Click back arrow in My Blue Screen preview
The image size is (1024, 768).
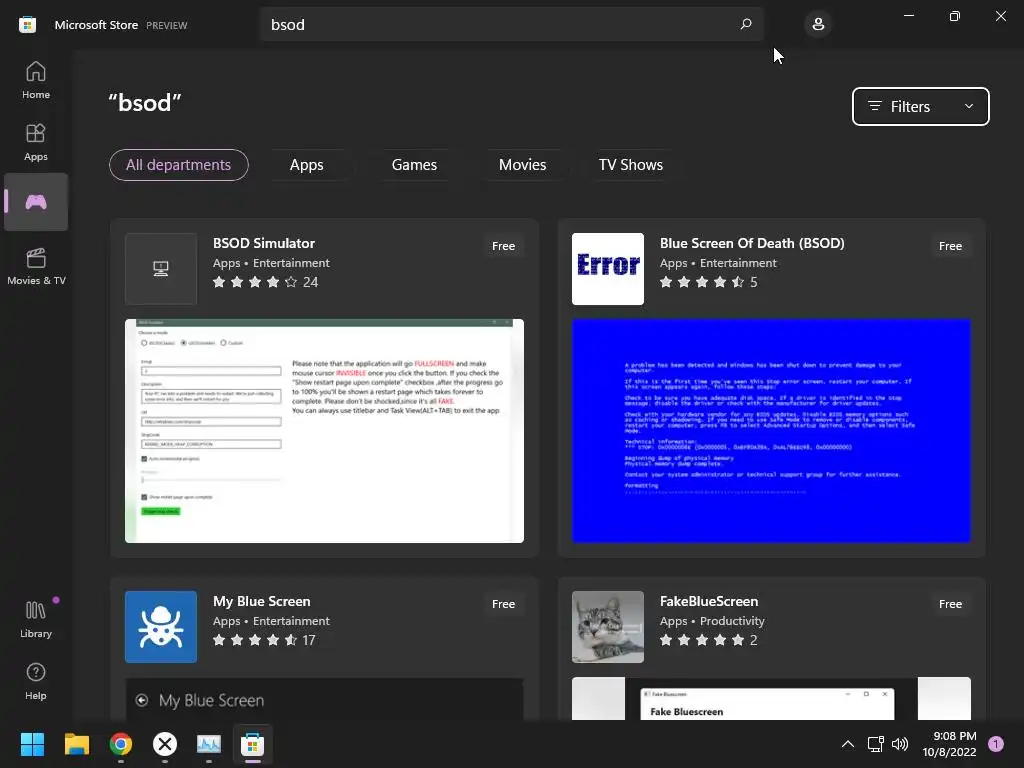pyautogui.click(x=142, y=700)
